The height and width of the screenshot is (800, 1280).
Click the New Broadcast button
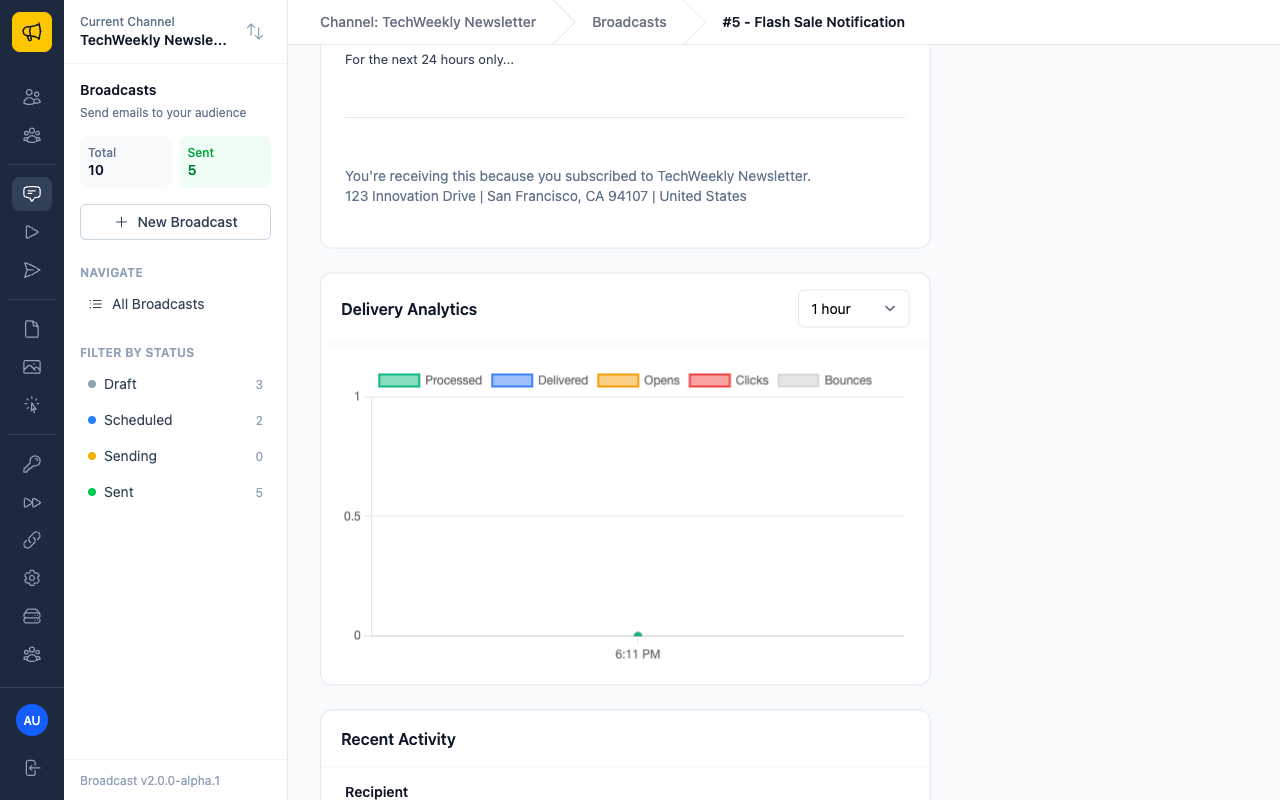pos(175,222)
